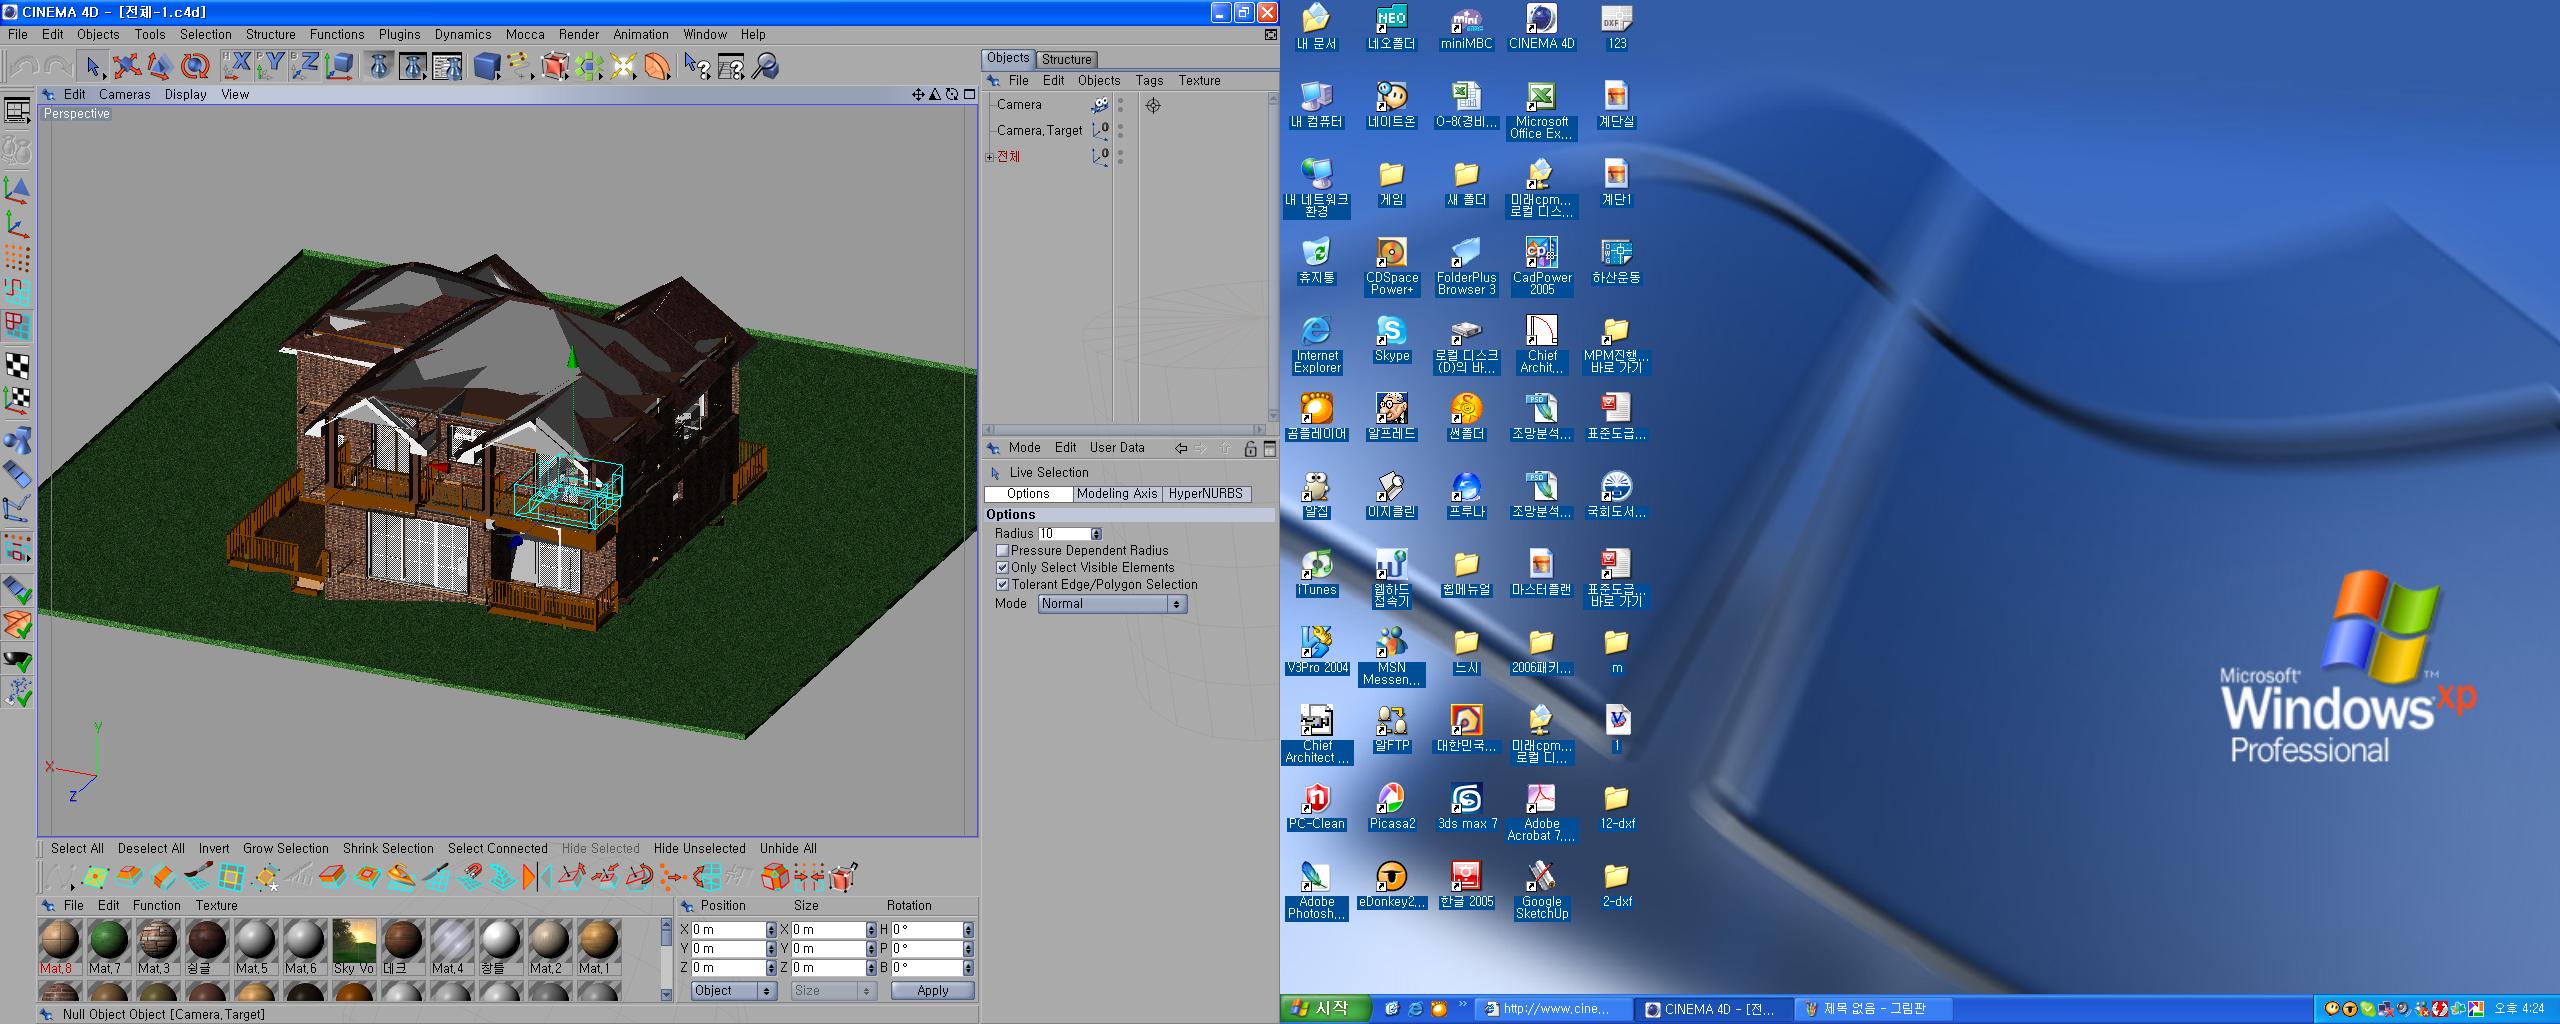Image resolution: width=2560 pixels, height=1024 pixels.
Task: Click Position Z stepper arrows
Action: pos(771,968)
